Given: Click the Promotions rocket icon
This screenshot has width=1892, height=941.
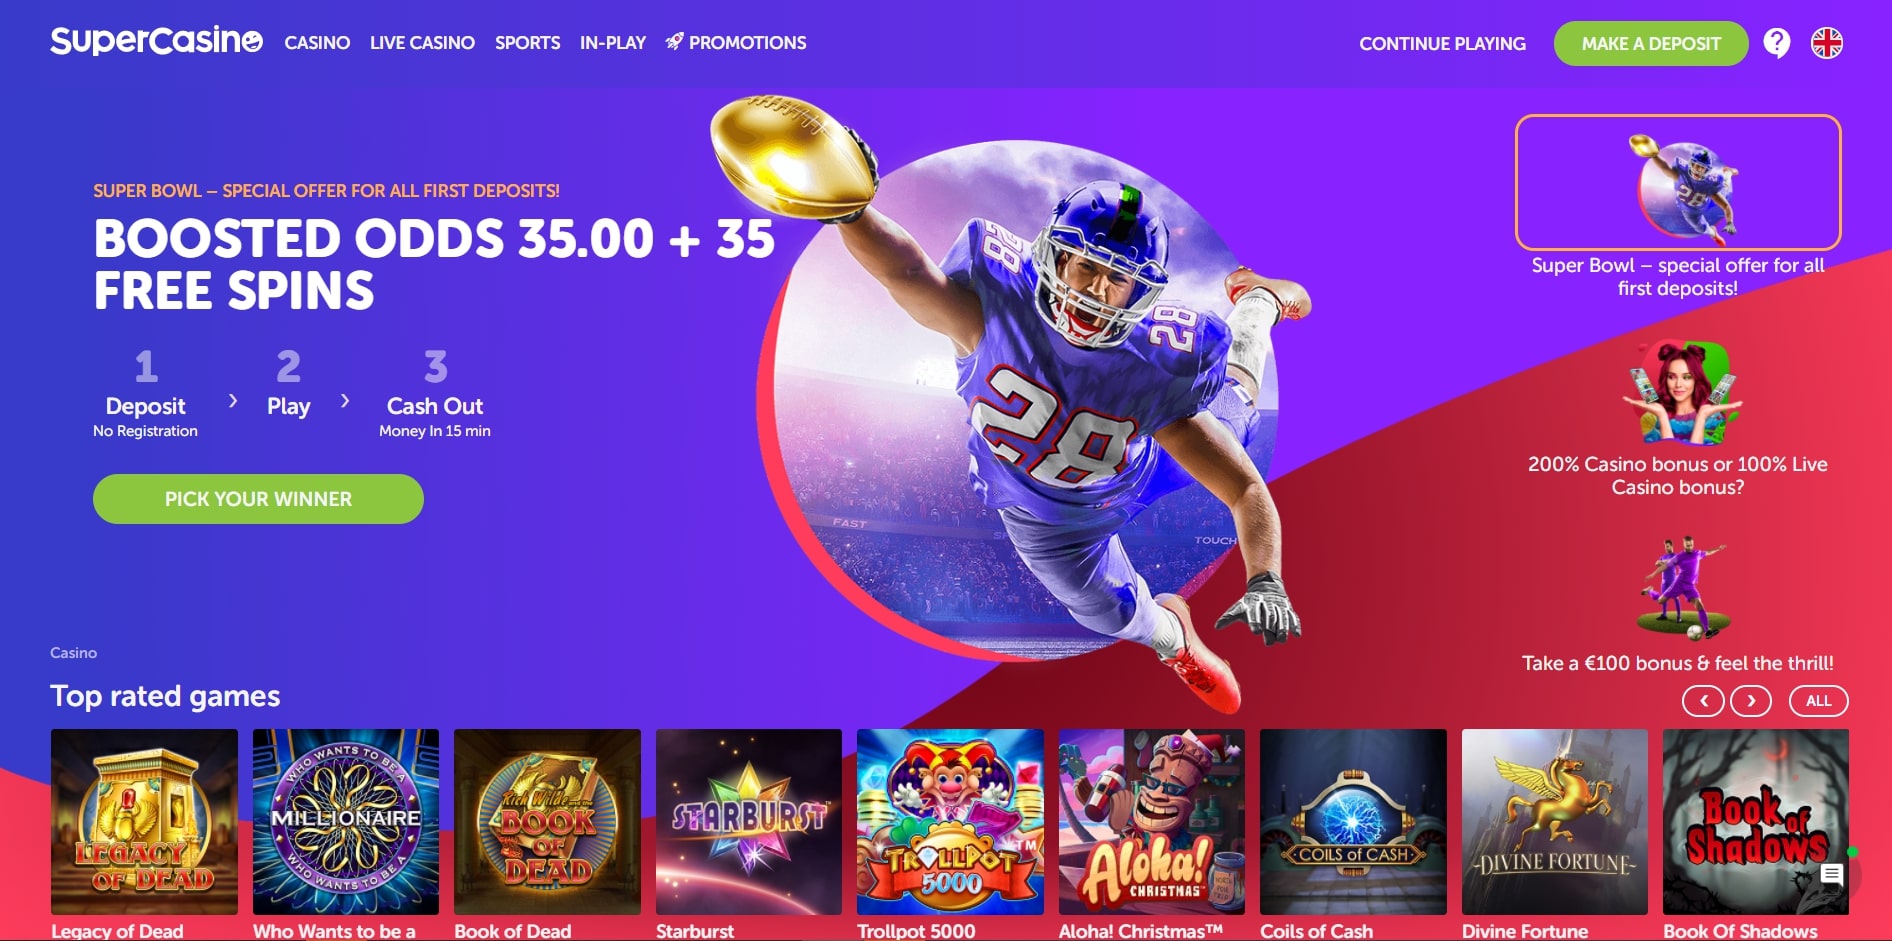Looking at the screenshot, I should click(675, 42).
